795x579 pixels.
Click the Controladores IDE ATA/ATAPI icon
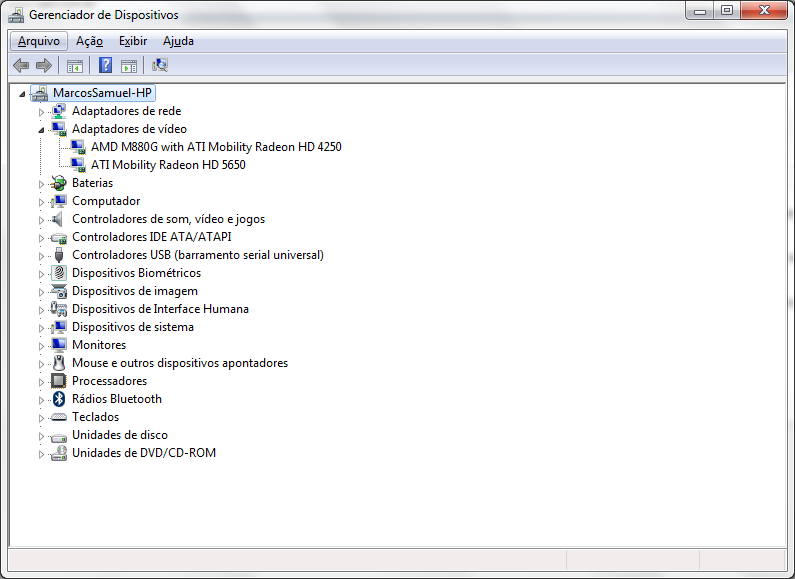click(59, 237)
